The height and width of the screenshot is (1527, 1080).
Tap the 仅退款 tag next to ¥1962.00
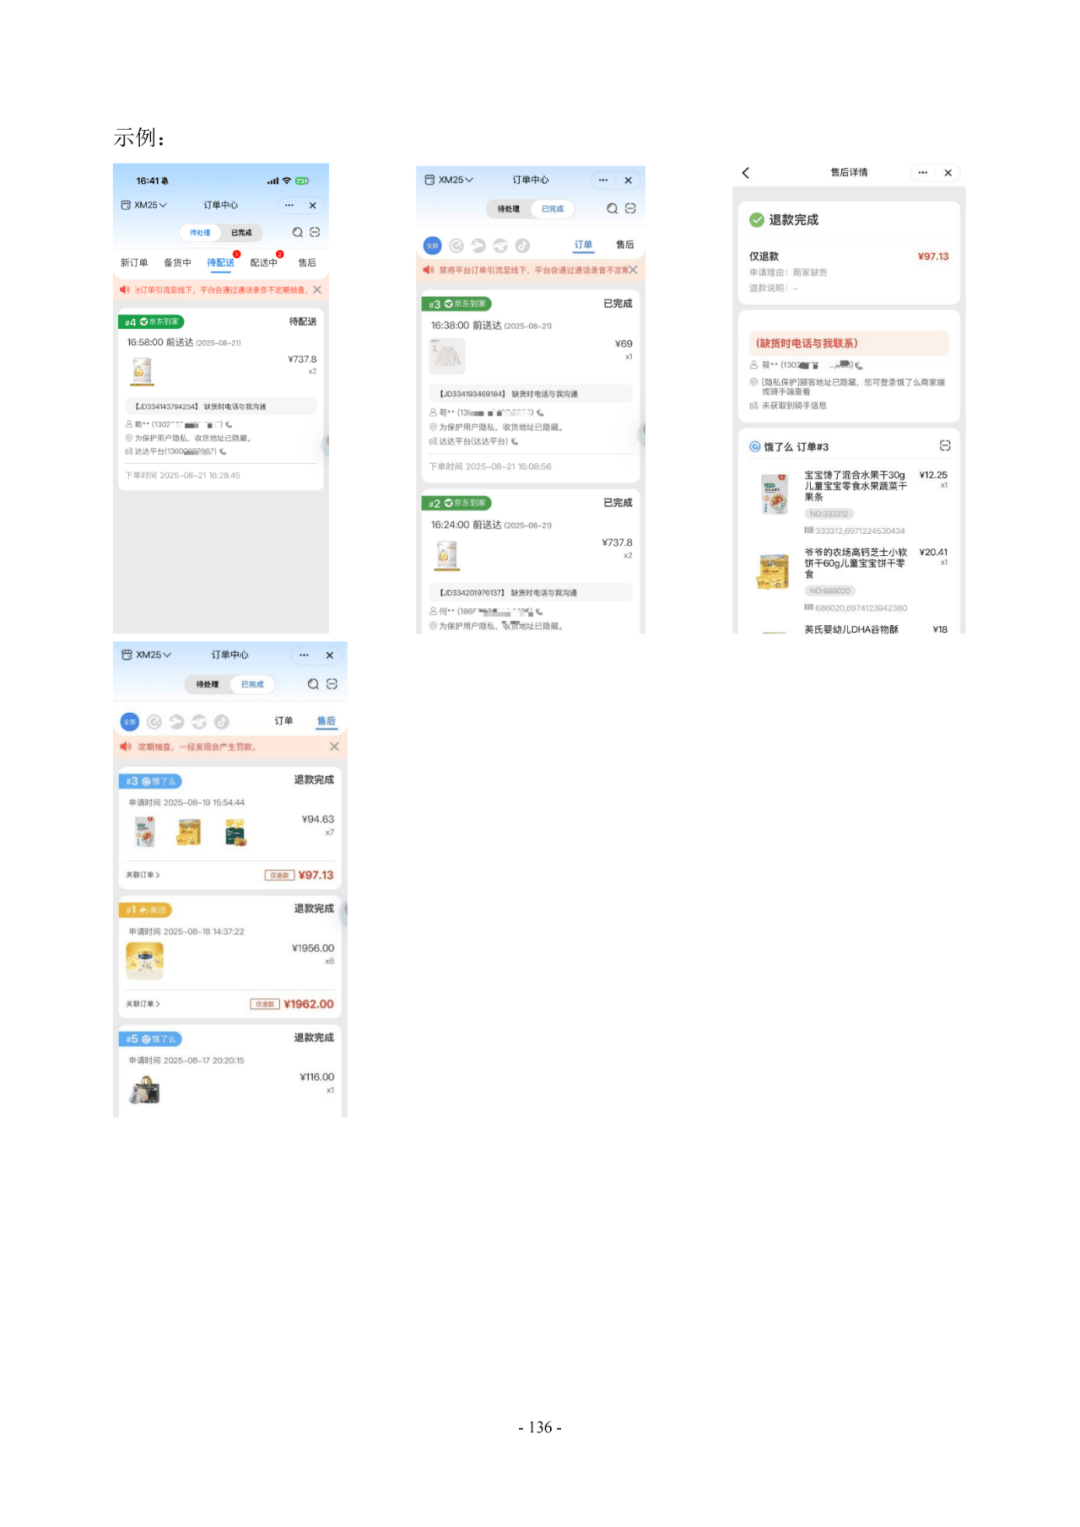265,1004
